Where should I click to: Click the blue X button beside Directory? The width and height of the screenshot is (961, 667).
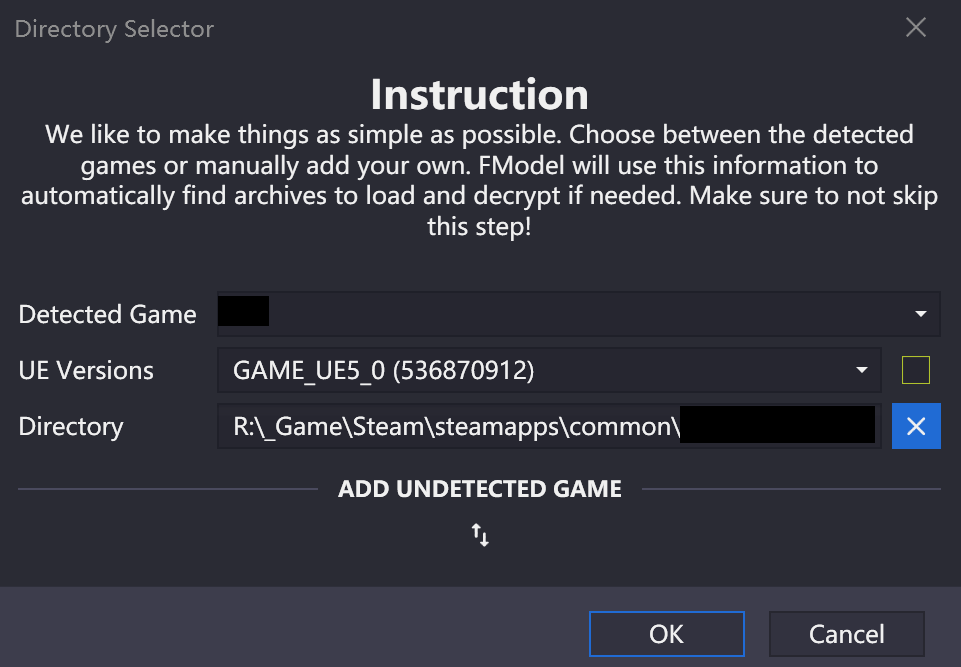pos(916,426)
